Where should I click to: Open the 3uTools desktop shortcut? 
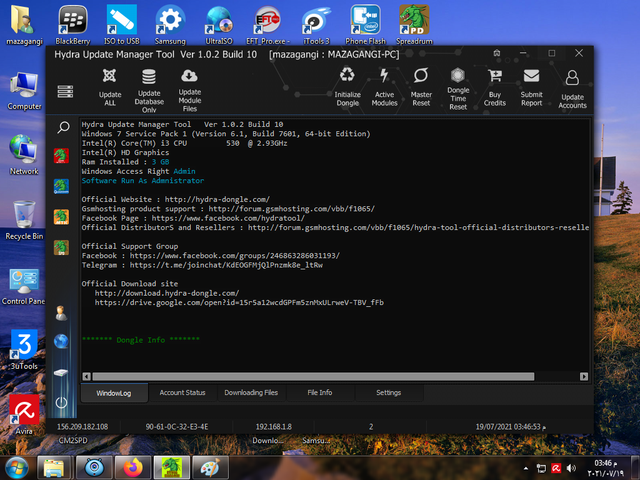tap(24, 350)
